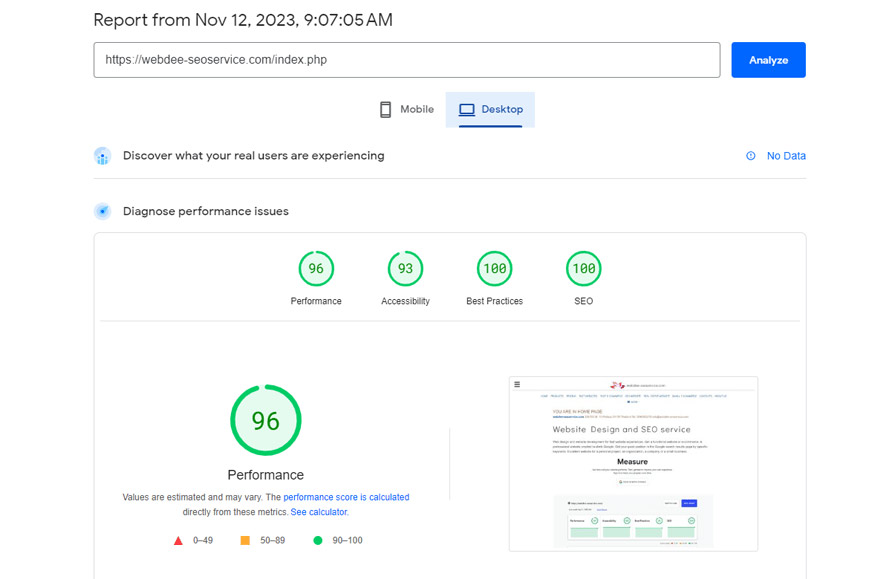Viewport: 891px width, 579px height.
Task: Open the No Data link
Action: (x=786, y=156)
